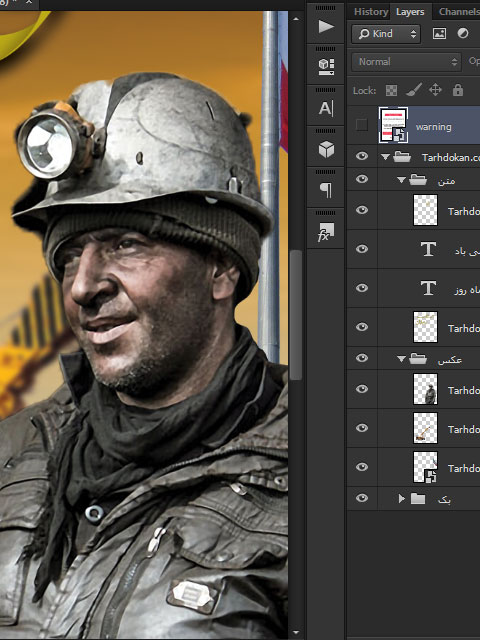Image resolution: width=480 pixels, height=640 pixels.
Task: Open the 3D cube panel icon
Action: point(326,149)
